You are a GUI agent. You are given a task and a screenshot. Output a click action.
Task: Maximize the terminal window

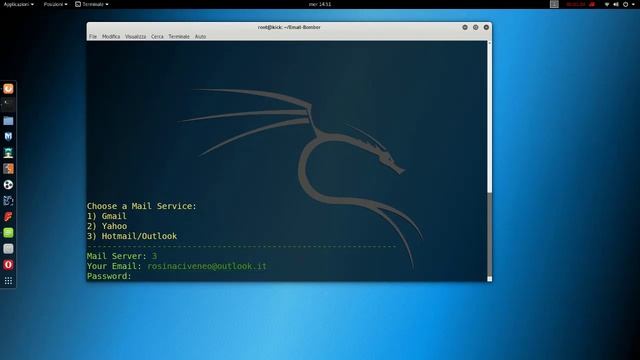click(476, 27)
